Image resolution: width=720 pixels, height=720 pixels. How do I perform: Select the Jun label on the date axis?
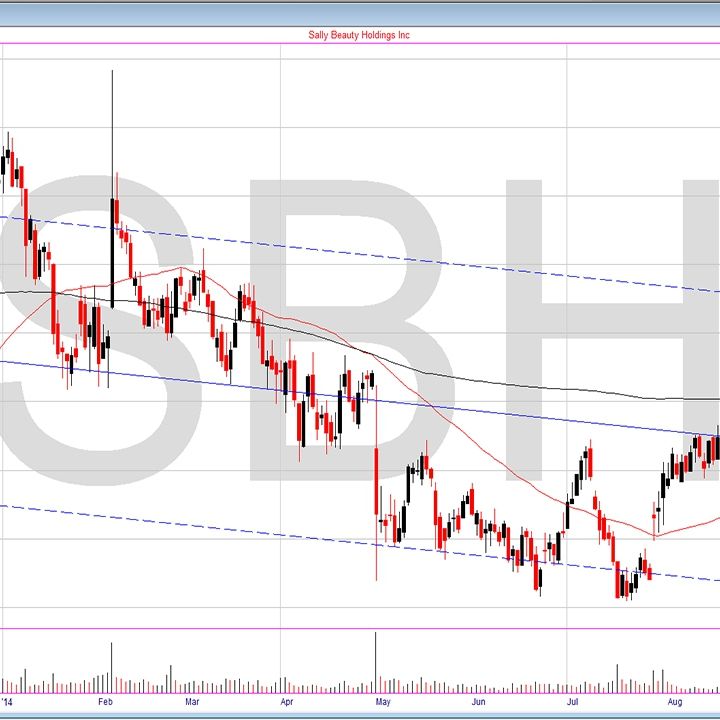pyautogui.click(x=479, y=703)
